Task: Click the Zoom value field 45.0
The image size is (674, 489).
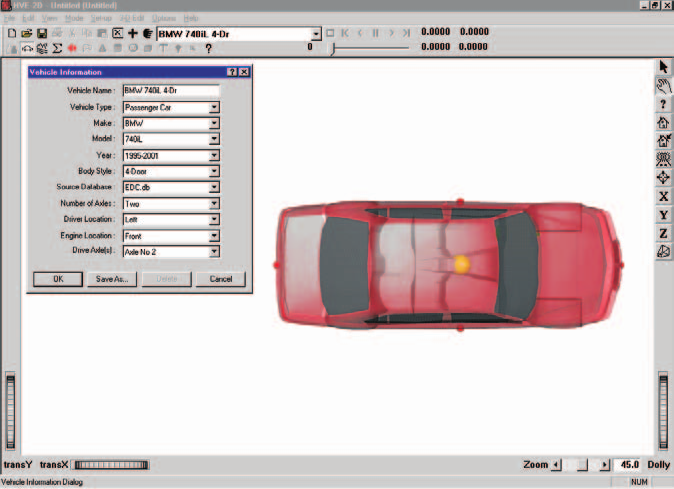Action: [x=627, y=465]
